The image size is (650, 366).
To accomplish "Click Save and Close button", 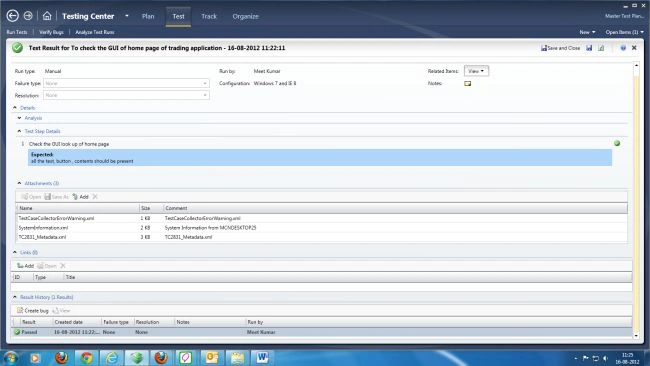I will point(560,48).
